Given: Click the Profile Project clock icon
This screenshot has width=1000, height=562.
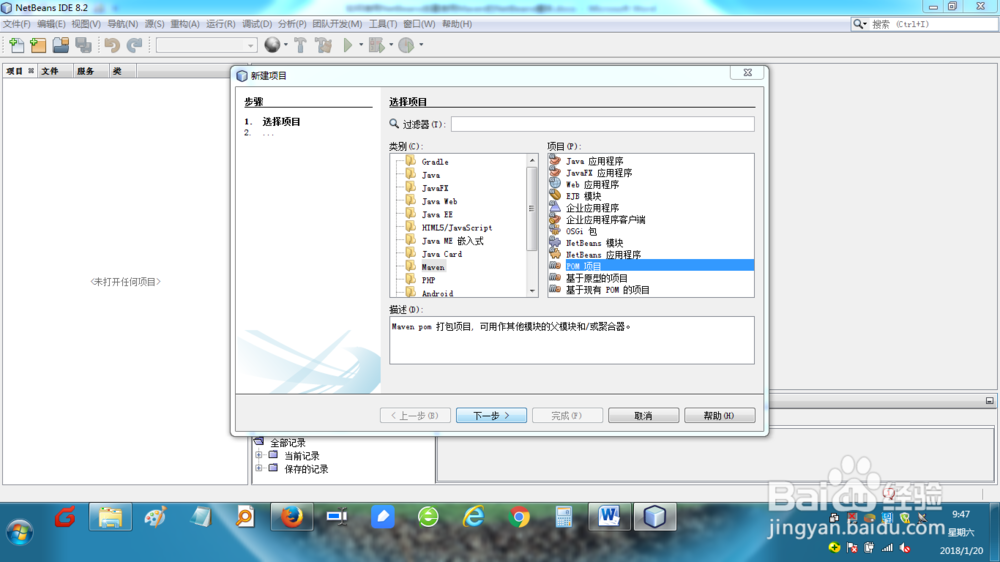Looking at the screenshot, I should pos(406,45).
